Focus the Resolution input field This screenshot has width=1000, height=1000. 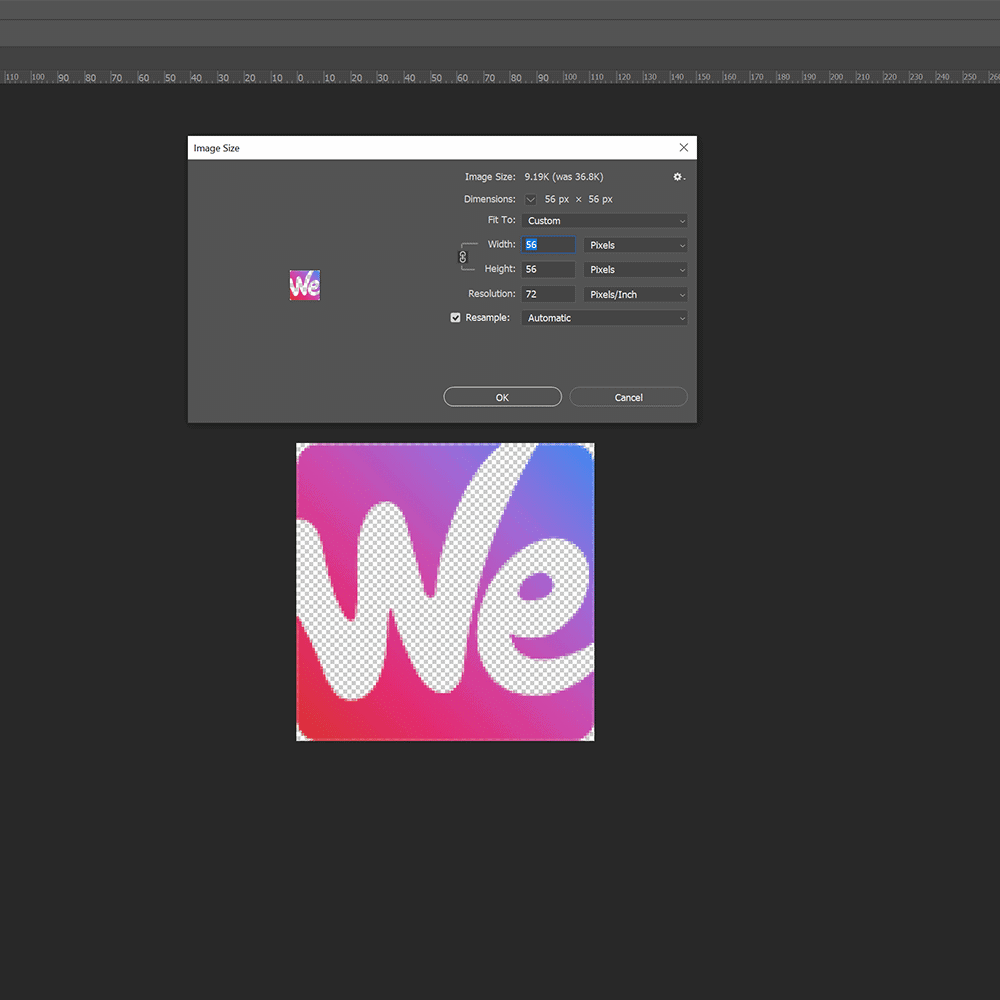point(548,295)
